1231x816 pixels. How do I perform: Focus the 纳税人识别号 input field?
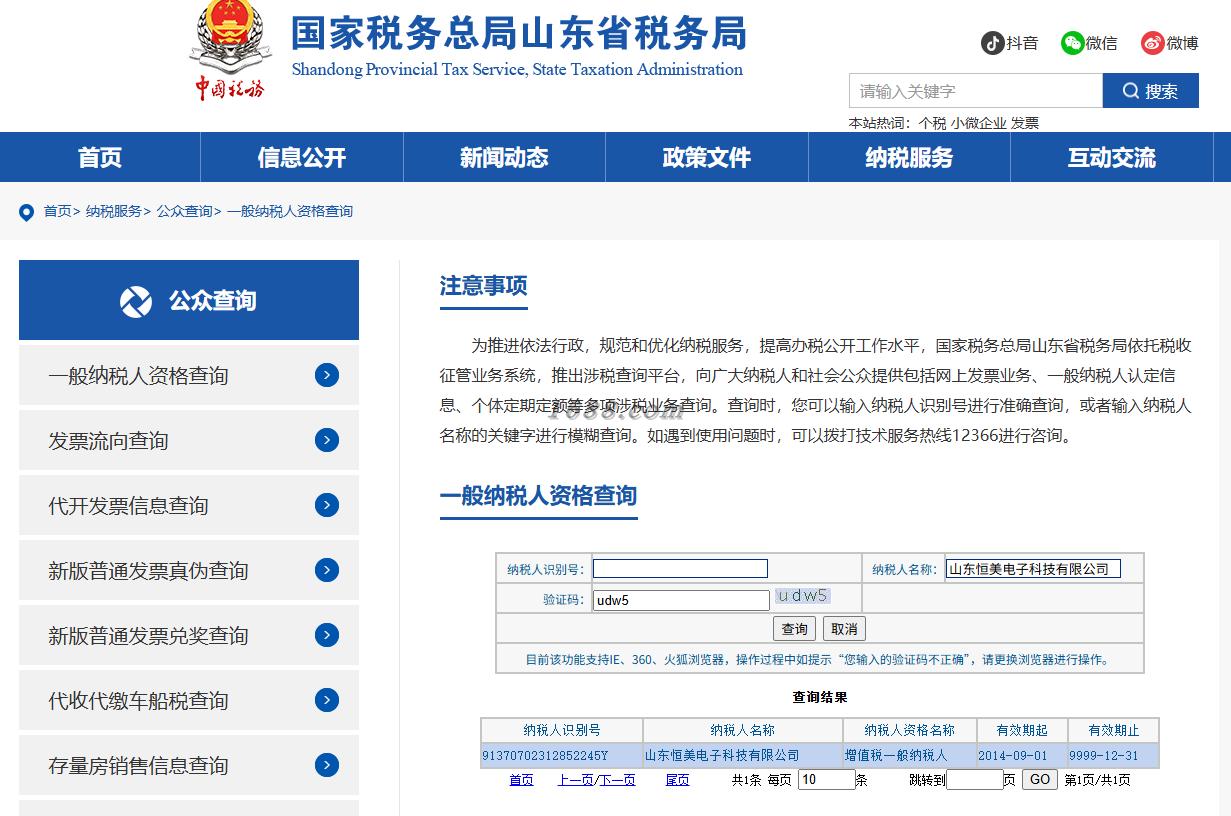tap(680, 569)
